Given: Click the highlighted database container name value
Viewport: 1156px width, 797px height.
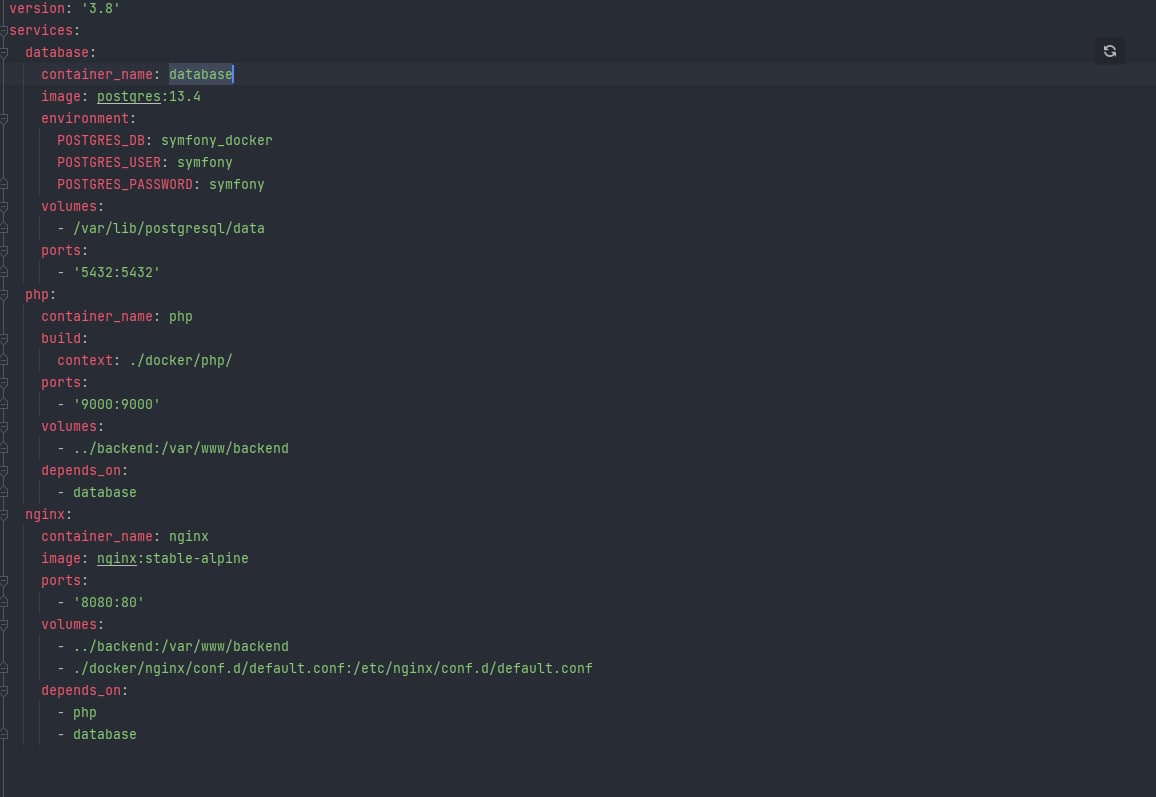Looking at the screenshot, I should pos(201,74).
